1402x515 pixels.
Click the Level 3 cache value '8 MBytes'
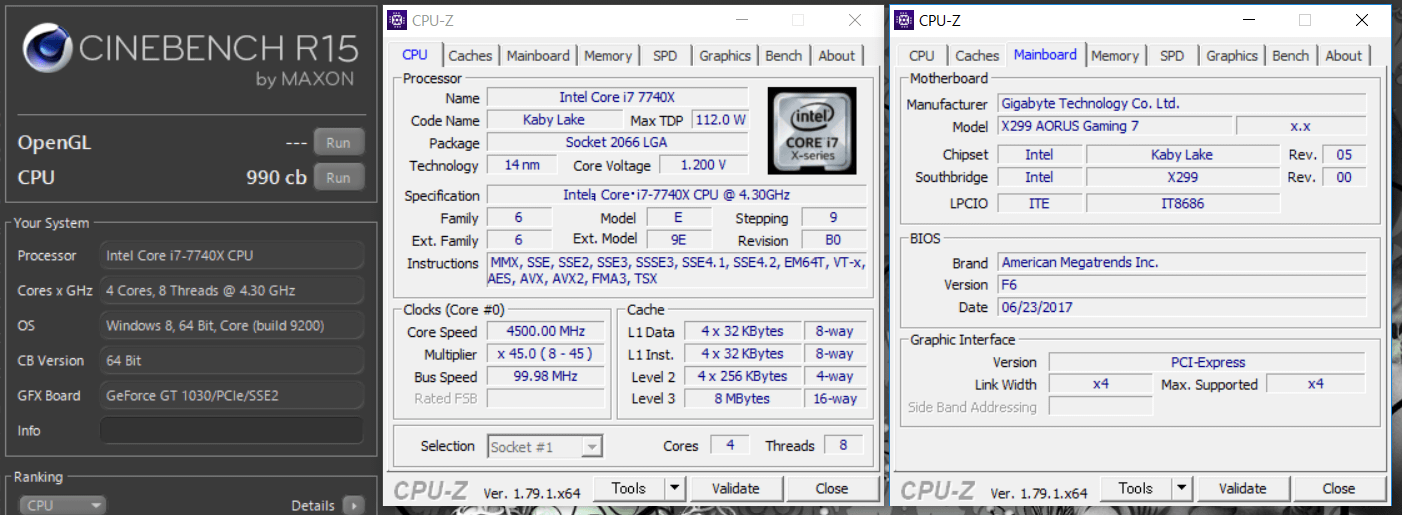[x=742, y=399]
